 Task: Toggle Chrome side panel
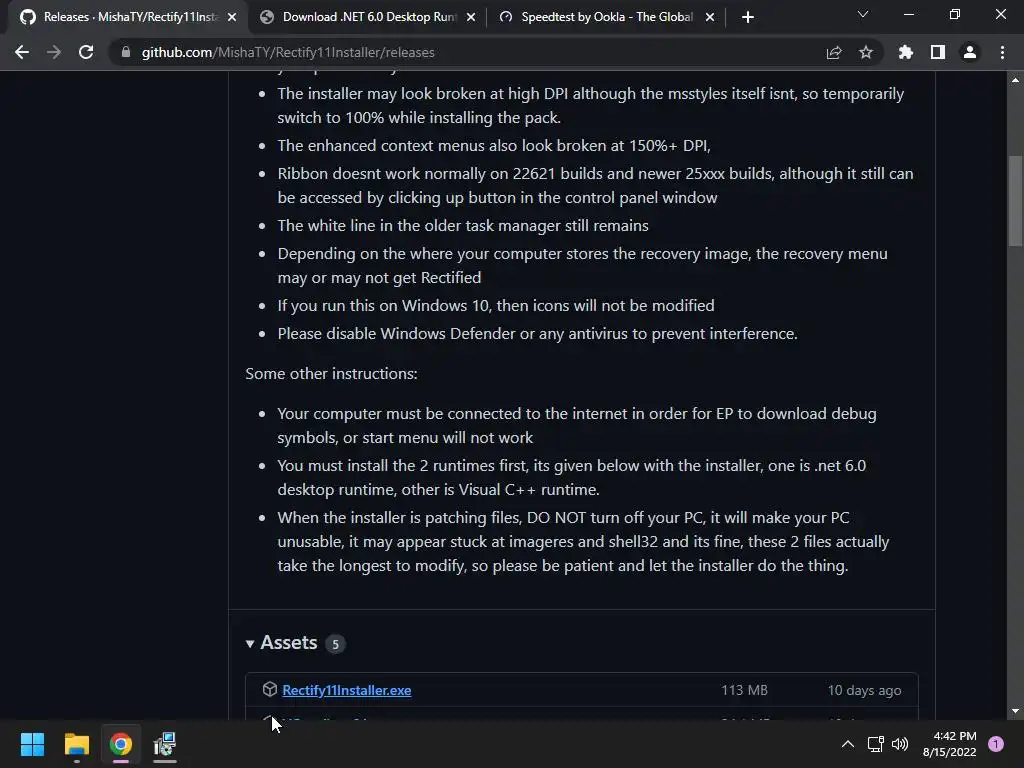click(938, 52)
